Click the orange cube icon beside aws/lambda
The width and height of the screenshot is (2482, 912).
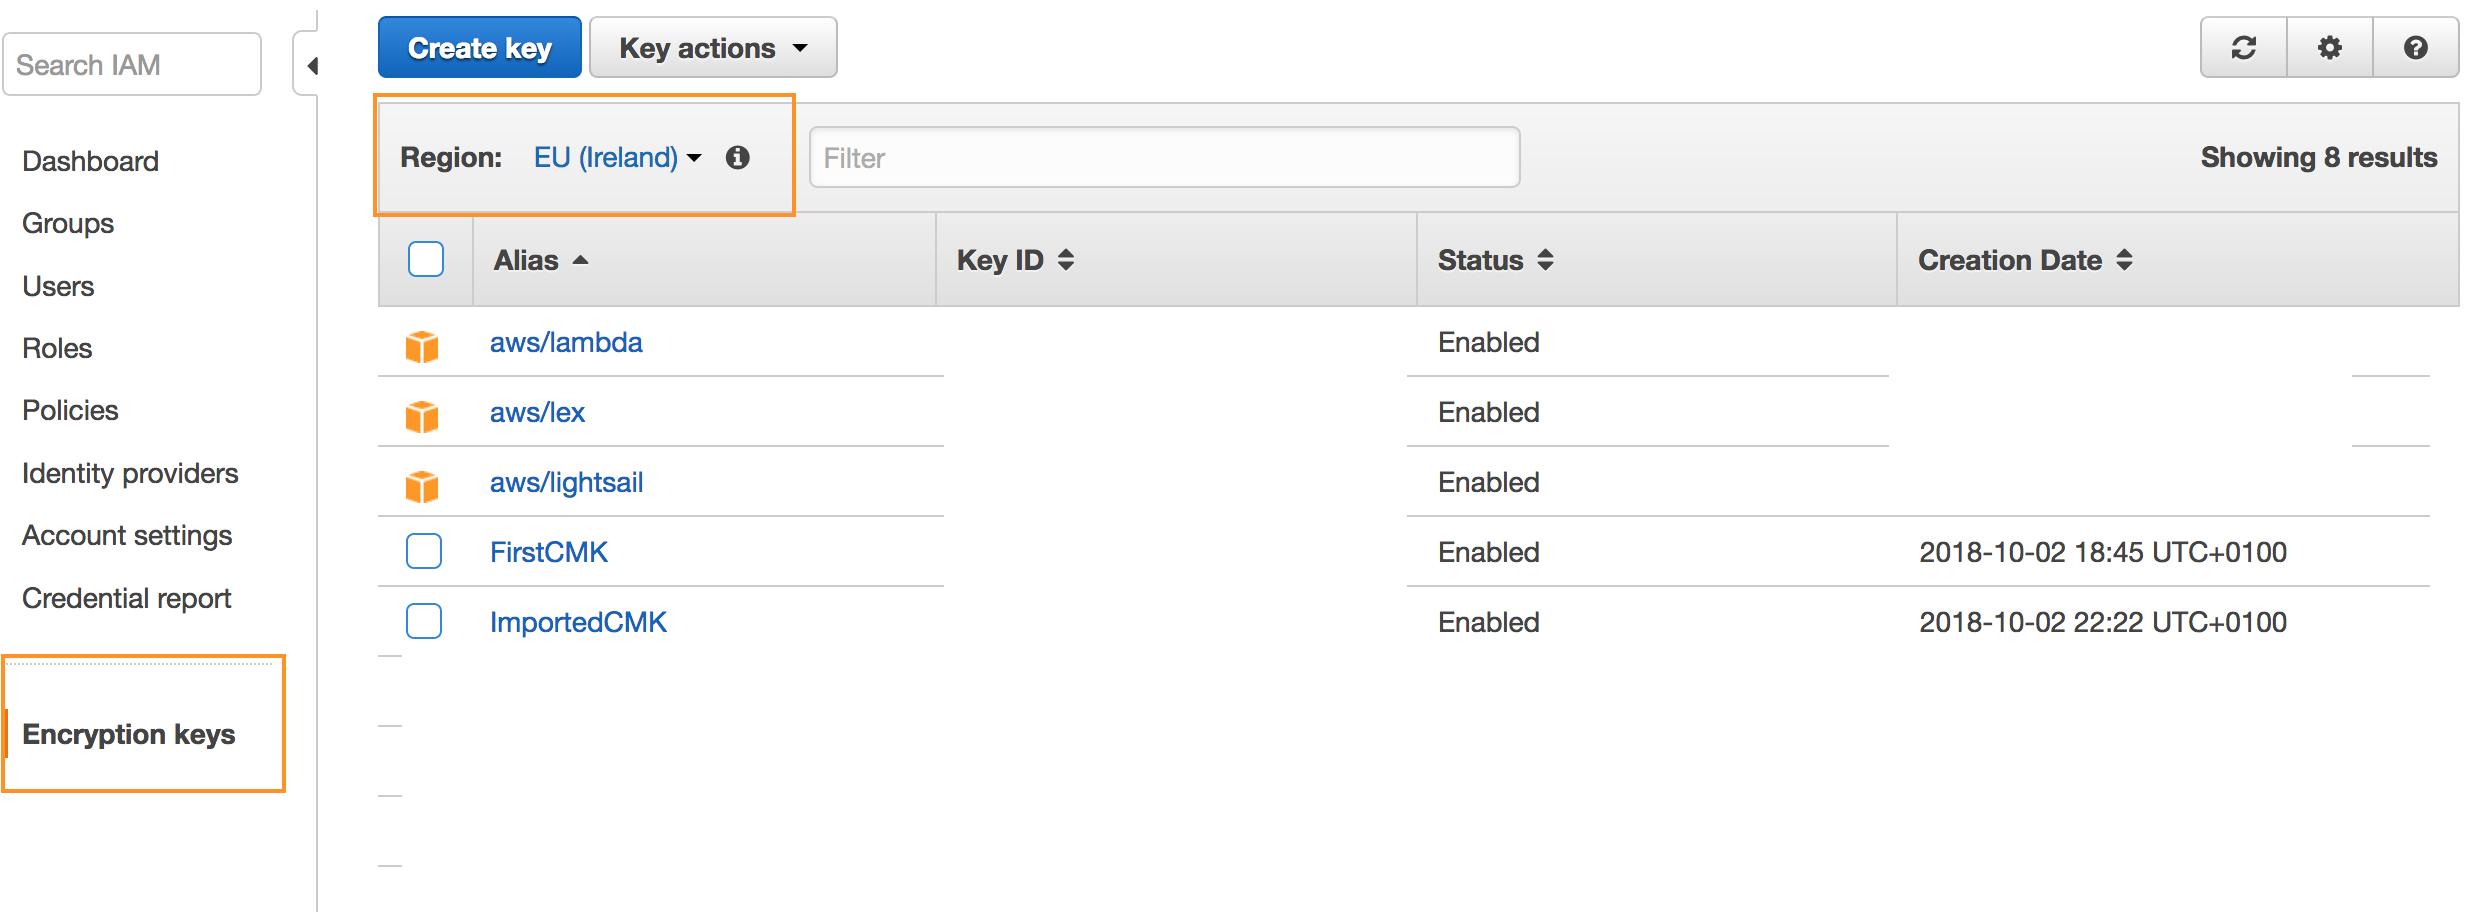[422, 345]
